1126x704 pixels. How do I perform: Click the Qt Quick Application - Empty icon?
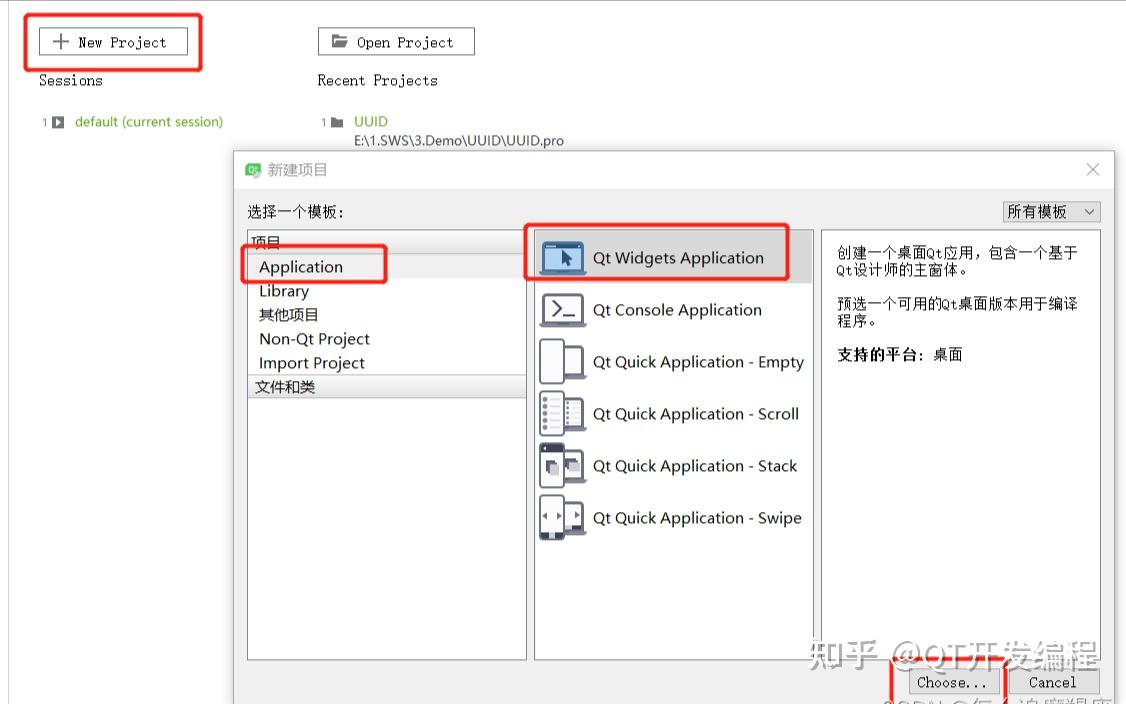point(562,362)
